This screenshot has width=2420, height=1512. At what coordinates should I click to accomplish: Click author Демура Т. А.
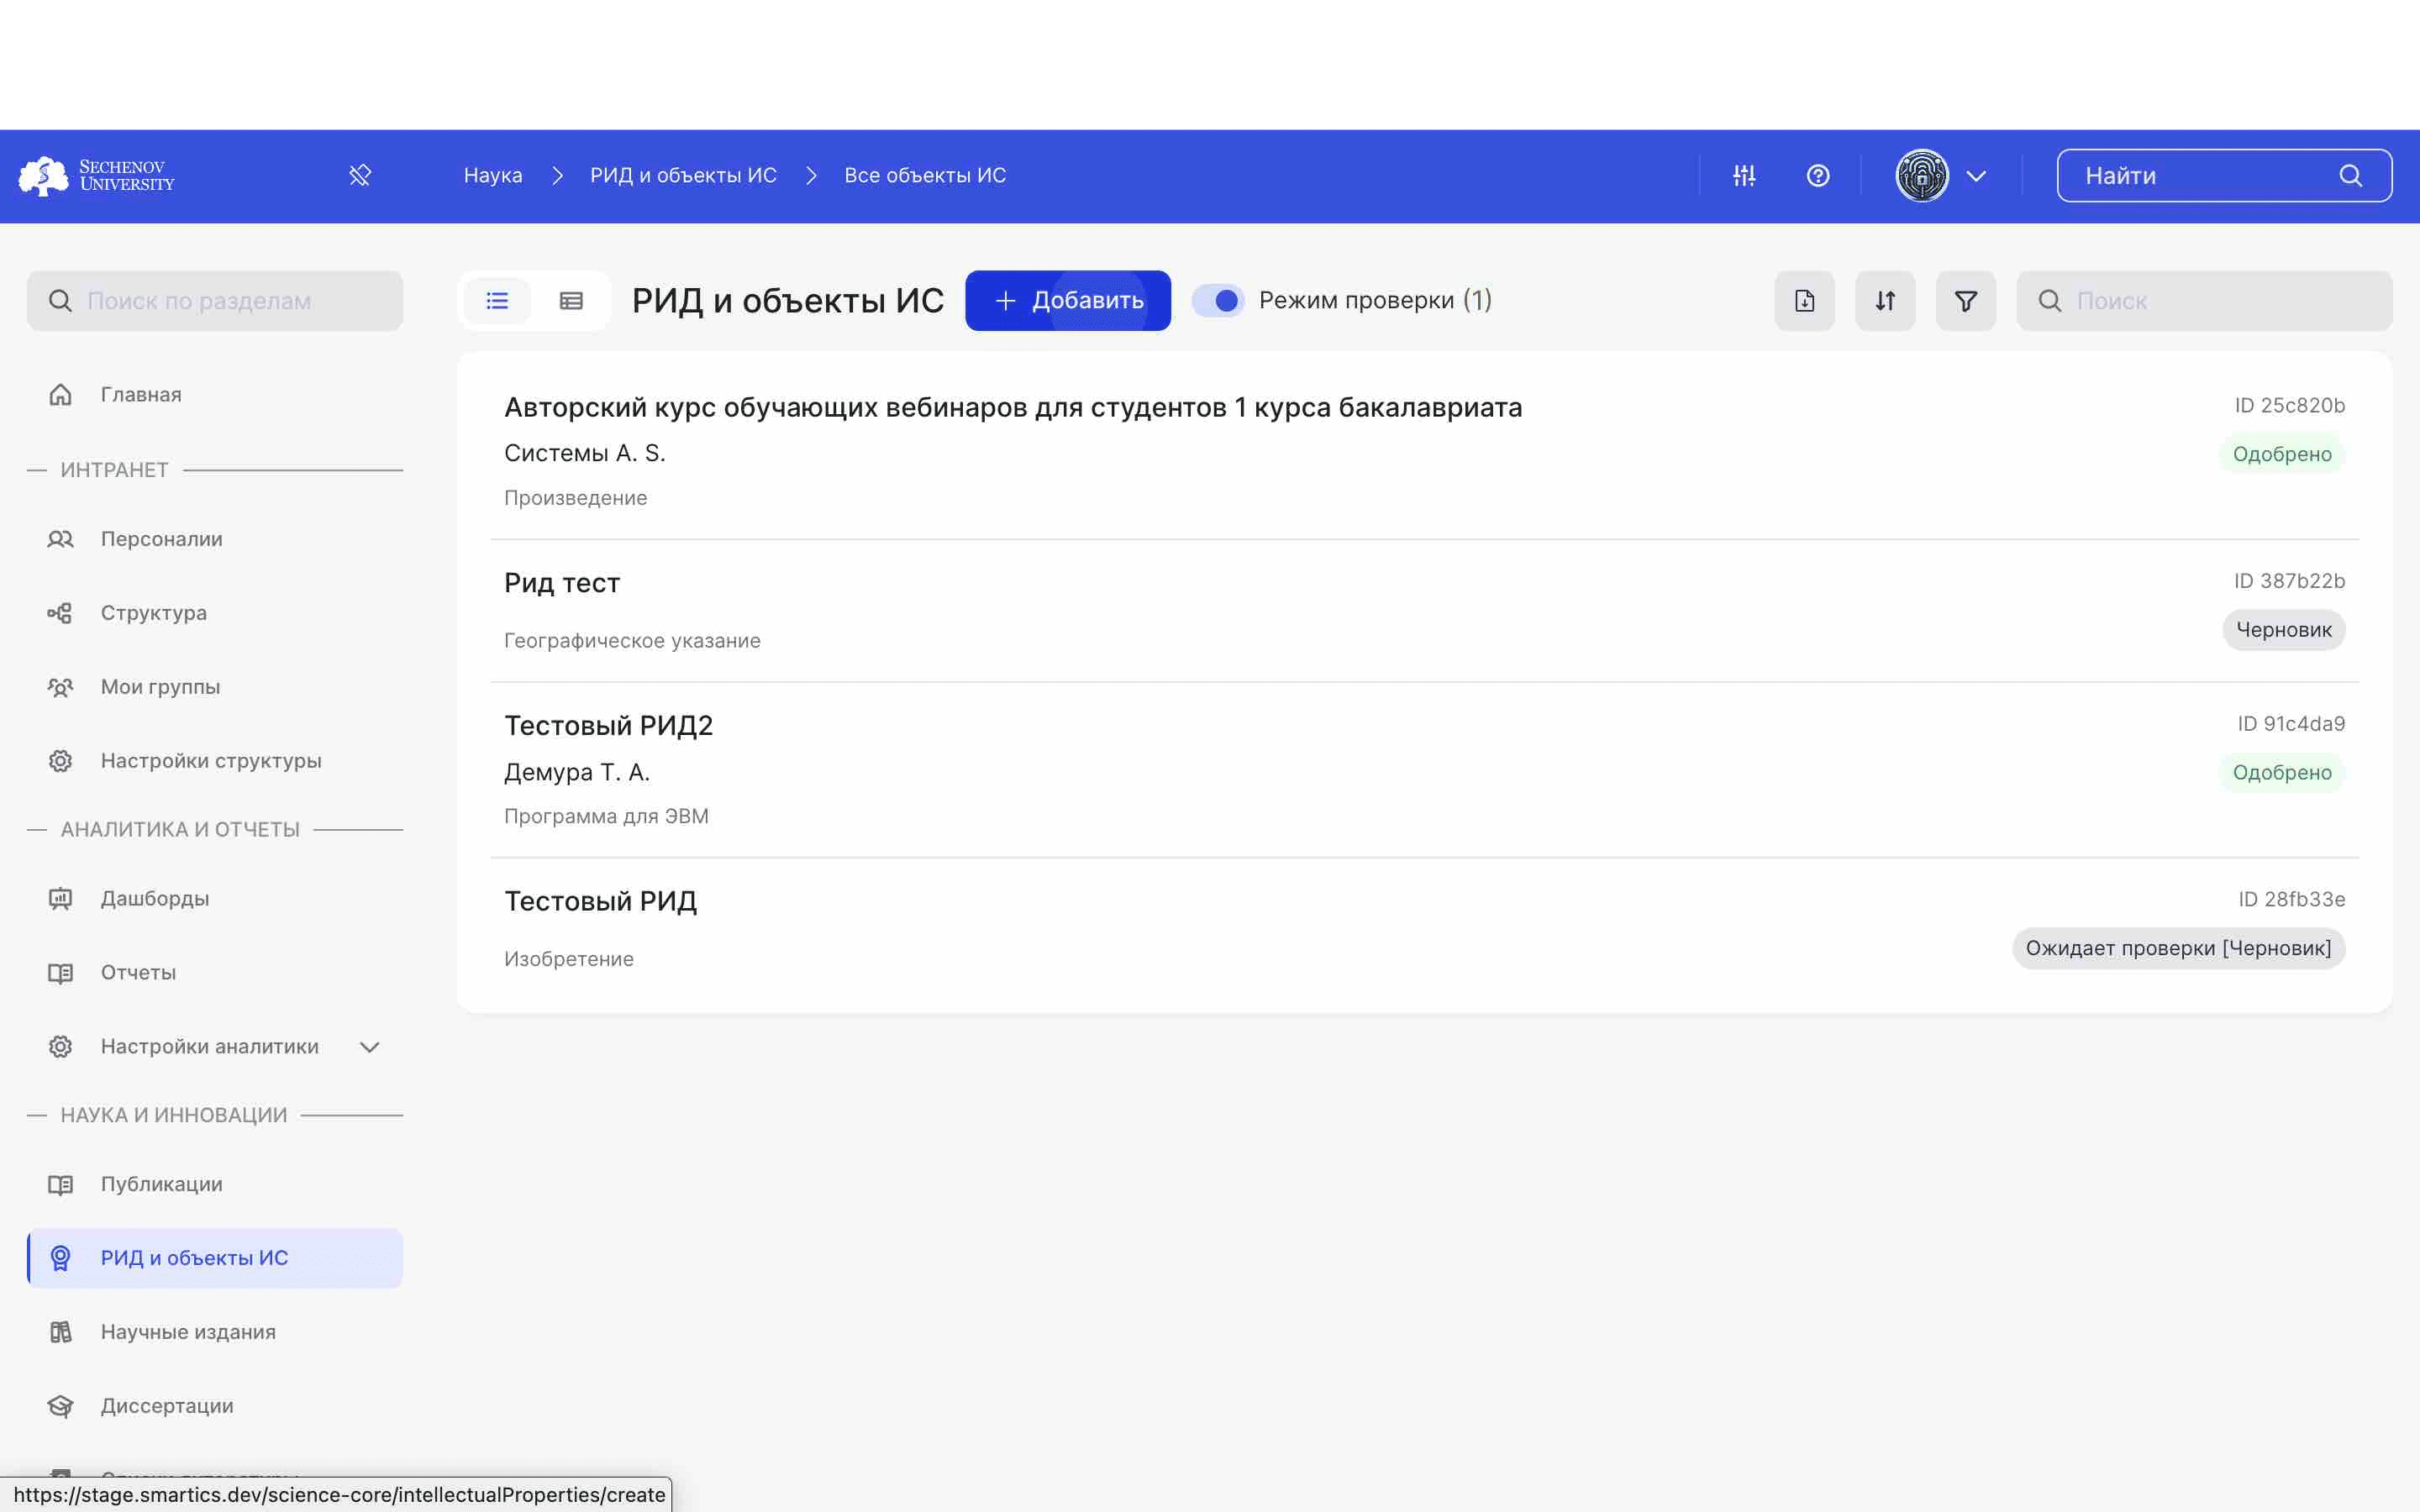[577, 772]
